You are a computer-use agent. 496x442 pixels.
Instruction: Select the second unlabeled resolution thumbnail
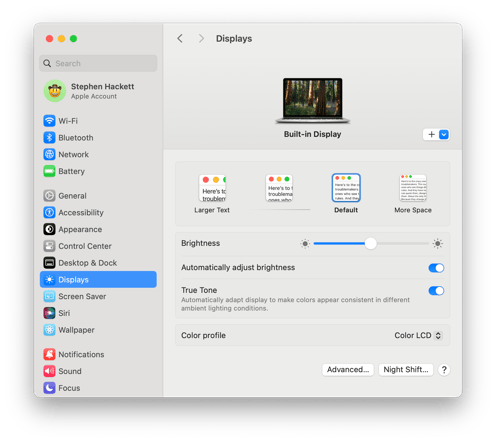click(279, 188)
